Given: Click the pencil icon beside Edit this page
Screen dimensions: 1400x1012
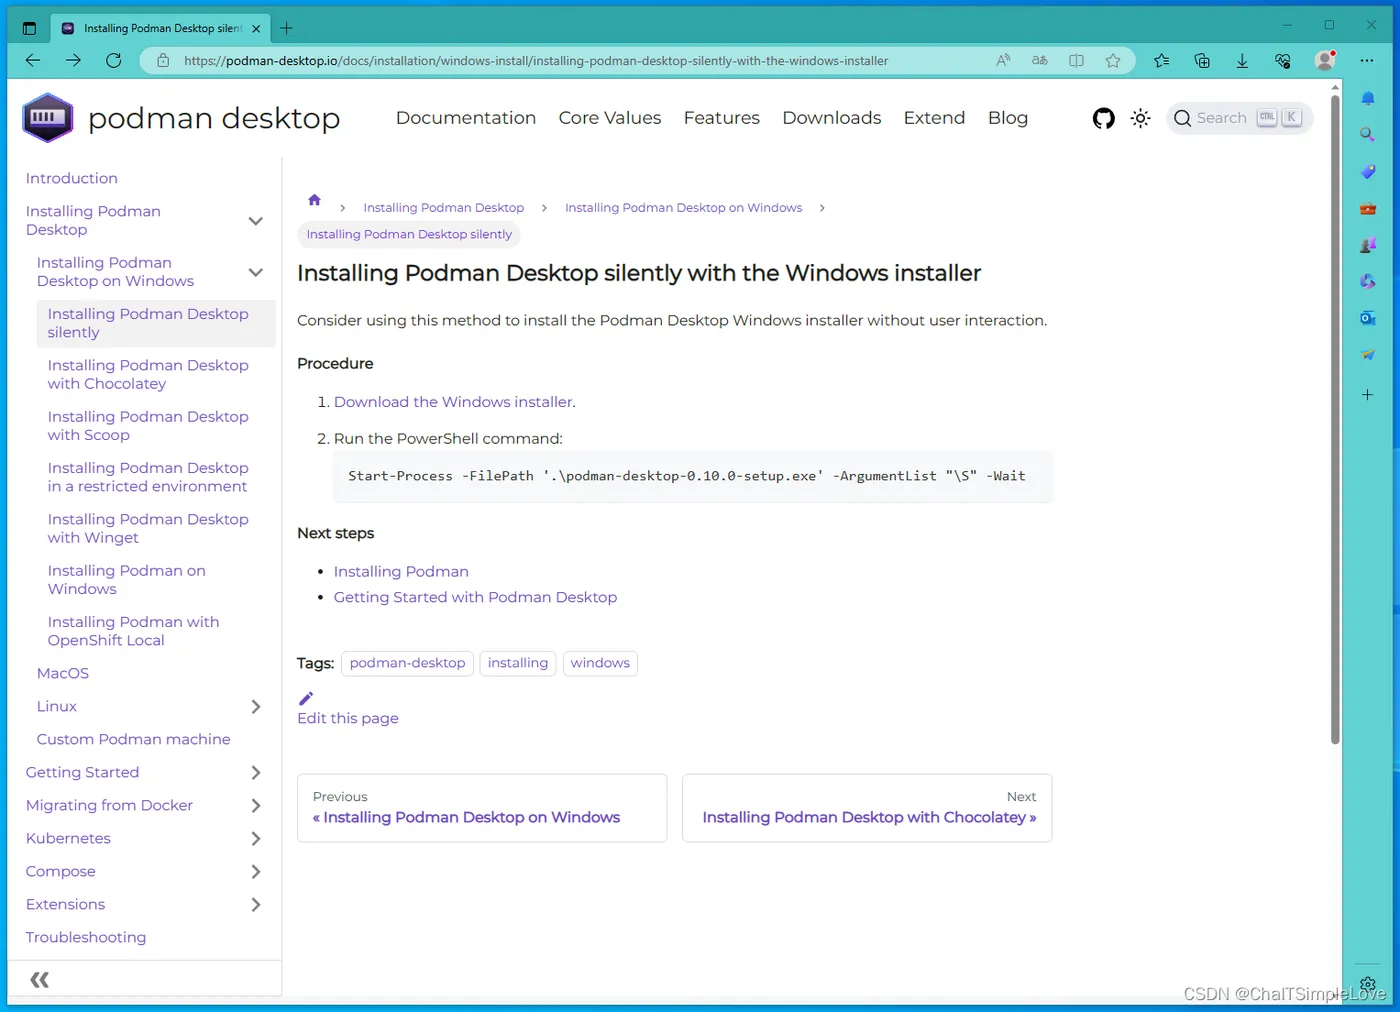Looking at the screenshot, I should (x=306, y=698).
